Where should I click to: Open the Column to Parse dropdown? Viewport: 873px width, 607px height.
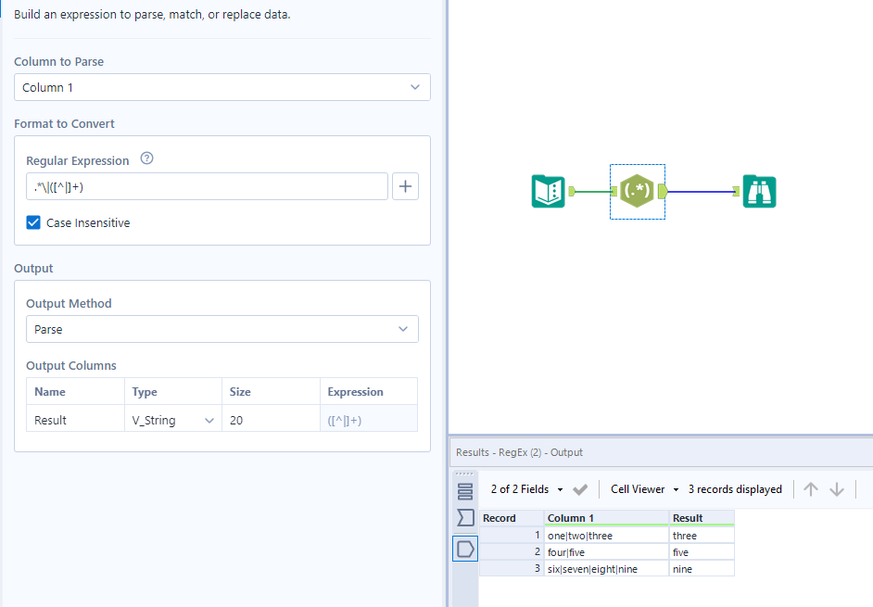point(222,87)
